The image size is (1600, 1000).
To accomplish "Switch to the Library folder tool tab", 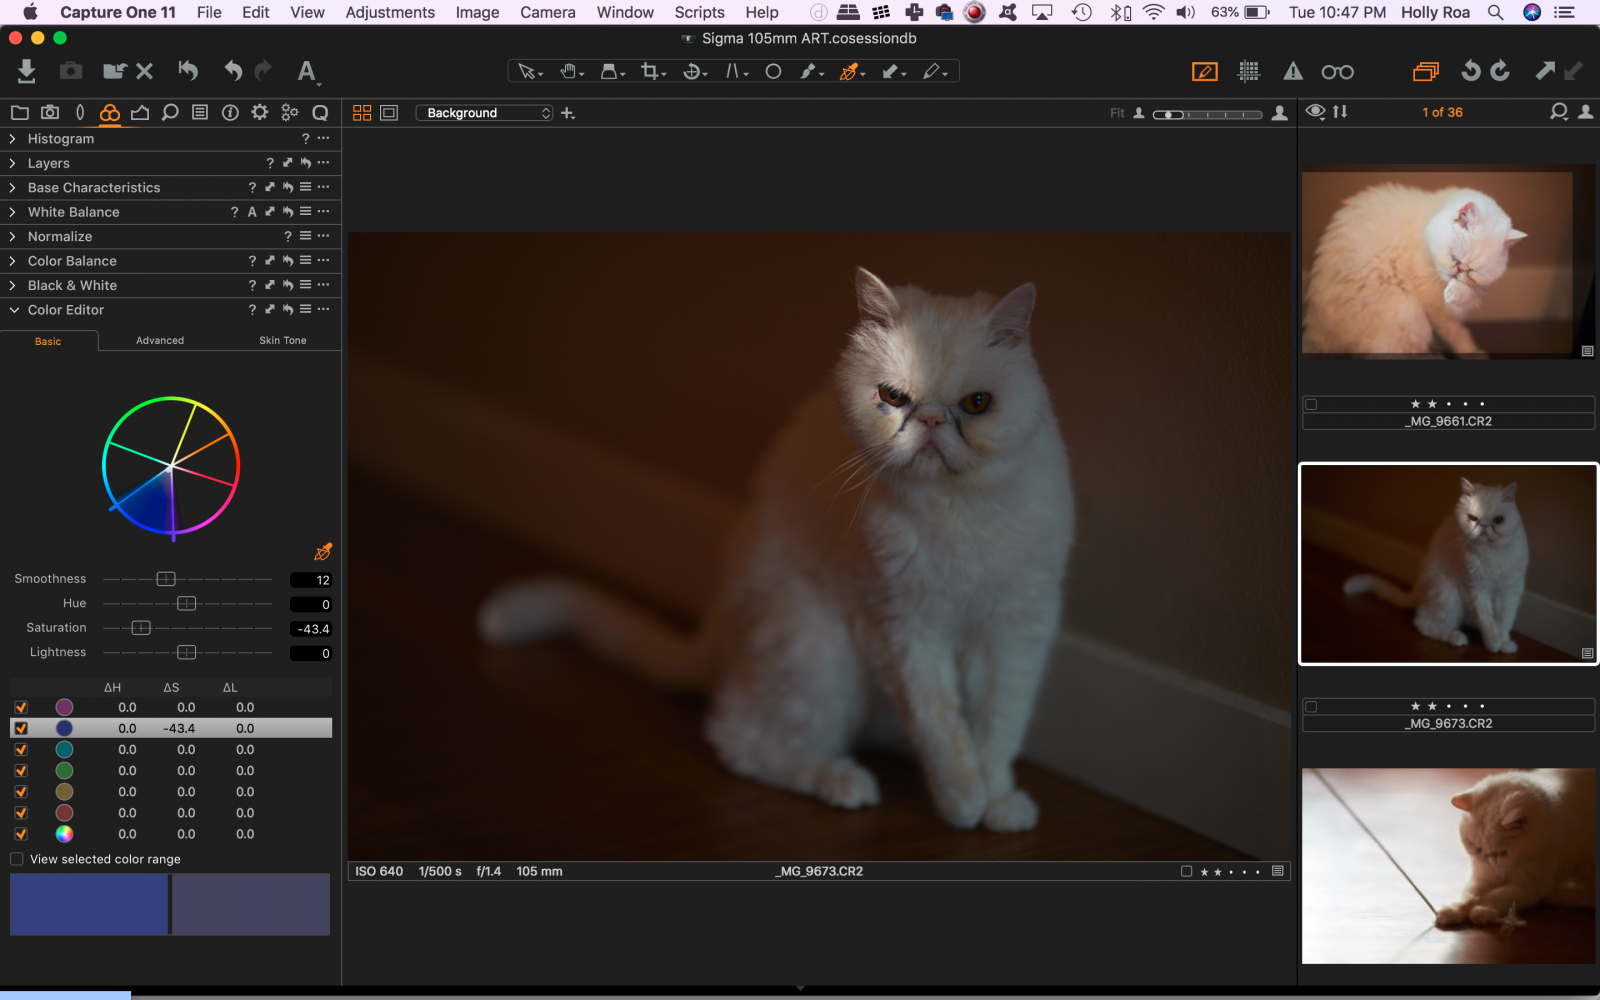I will pos(19,112).
